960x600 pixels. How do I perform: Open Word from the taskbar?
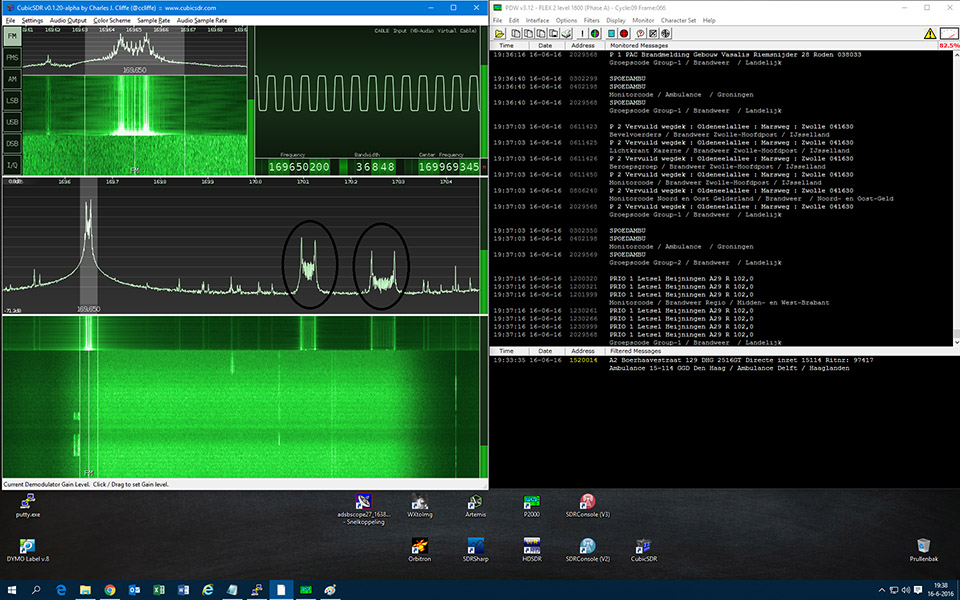tap(183, 590)
